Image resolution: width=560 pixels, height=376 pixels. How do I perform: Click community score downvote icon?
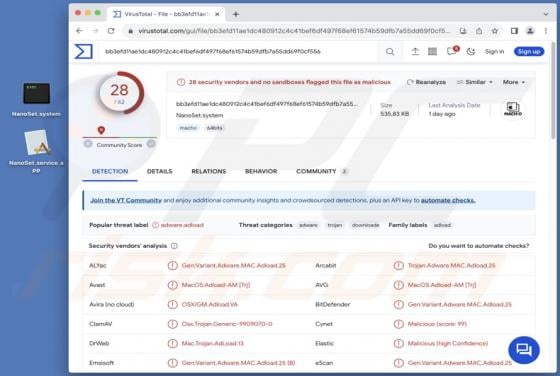pyautogui.click(x=88, y=144)
